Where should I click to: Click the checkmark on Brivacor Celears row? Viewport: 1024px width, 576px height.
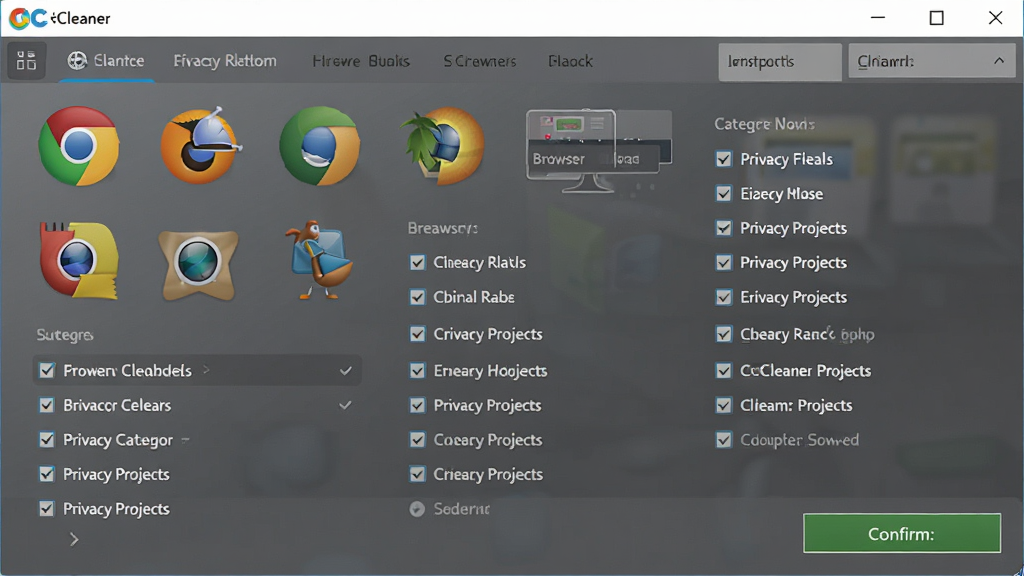pyautogui.click(x=345, y=406)
